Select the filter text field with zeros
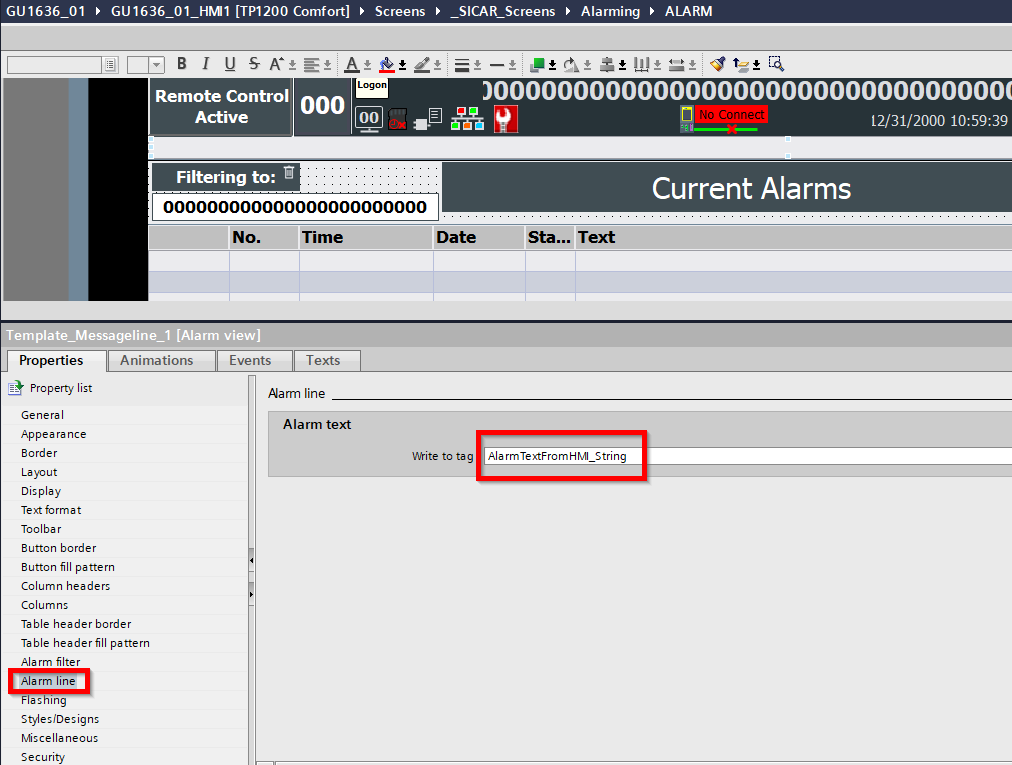 296,207
